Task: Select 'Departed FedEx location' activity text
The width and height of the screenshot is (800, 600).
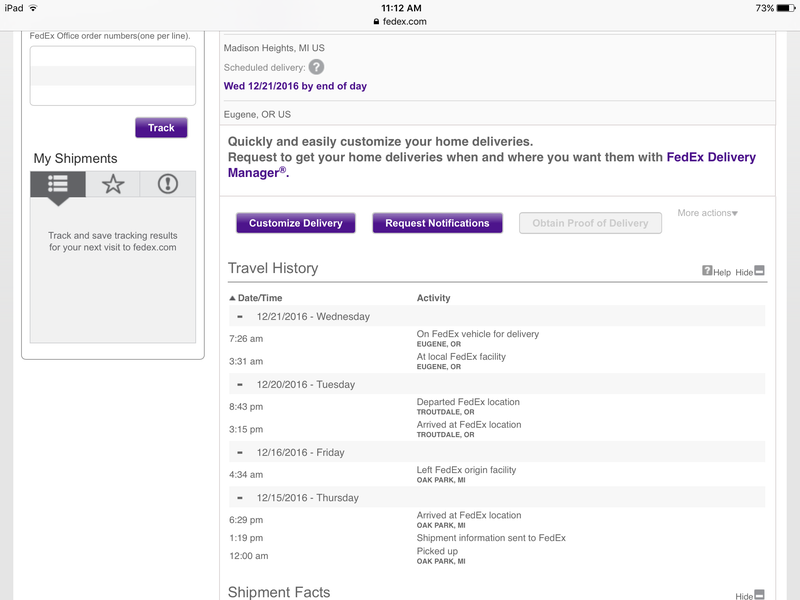Action: coord(468,402)
